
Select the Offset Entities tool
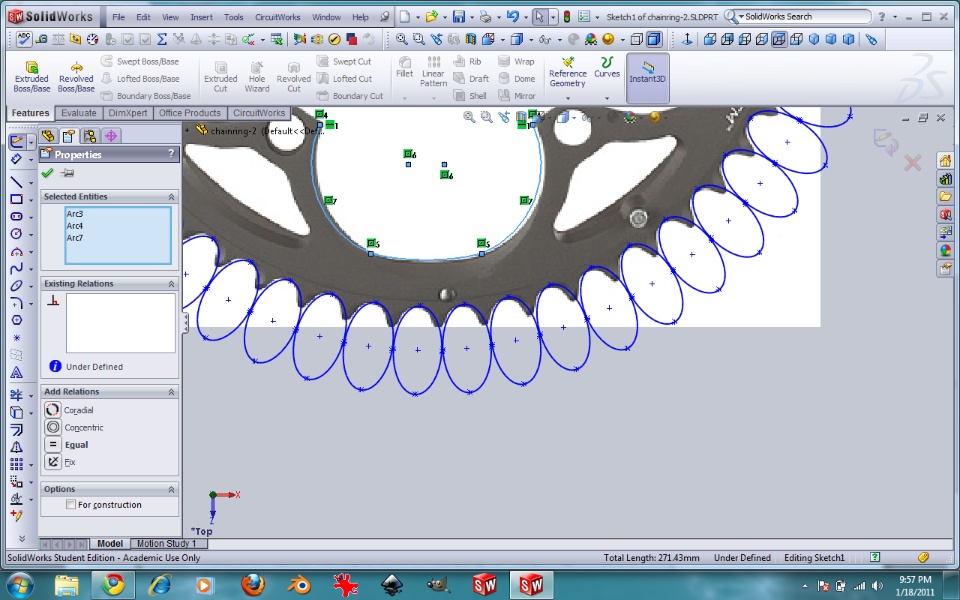[17, 430]
